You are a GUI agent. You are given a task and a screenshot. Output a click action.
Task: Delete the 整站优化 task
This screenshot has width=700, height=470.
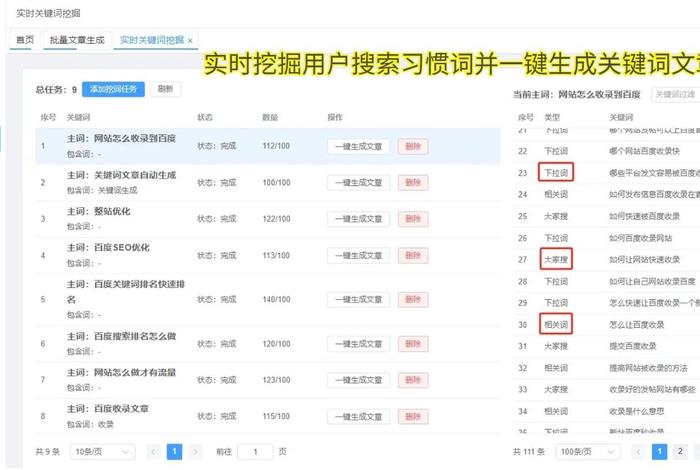[413, 219]
